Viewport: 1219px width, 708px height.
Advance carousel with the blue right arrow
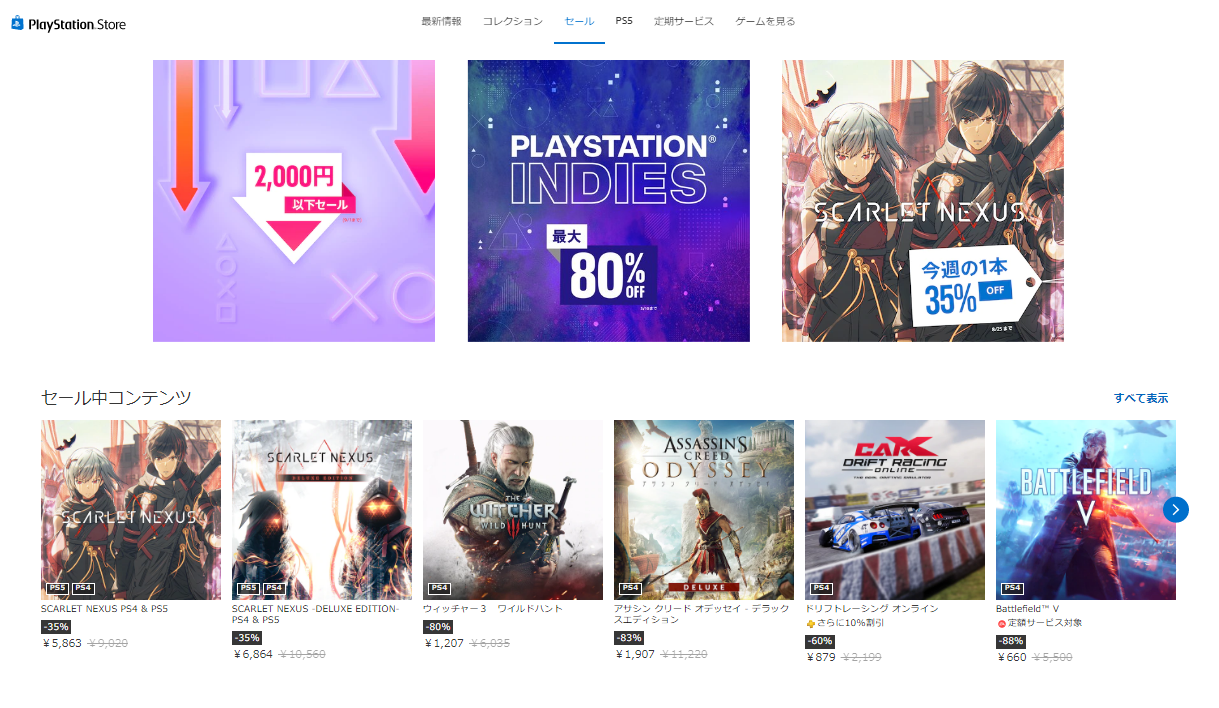(1176, 510)
